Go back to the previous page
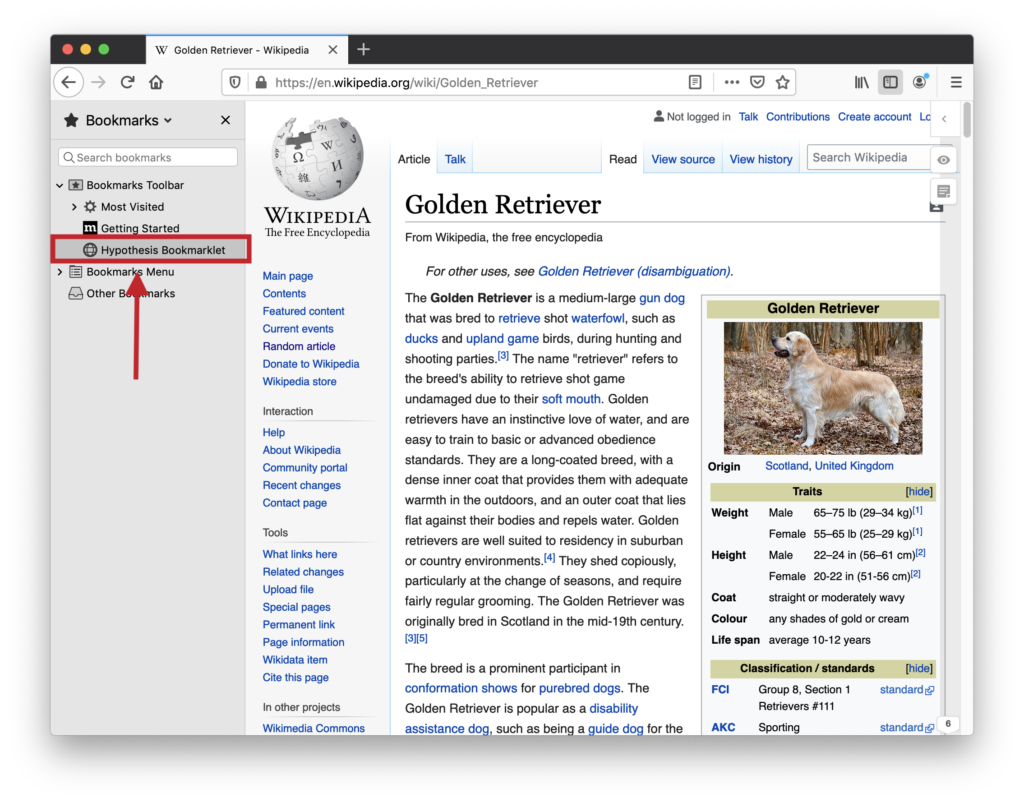 (69, 82)
